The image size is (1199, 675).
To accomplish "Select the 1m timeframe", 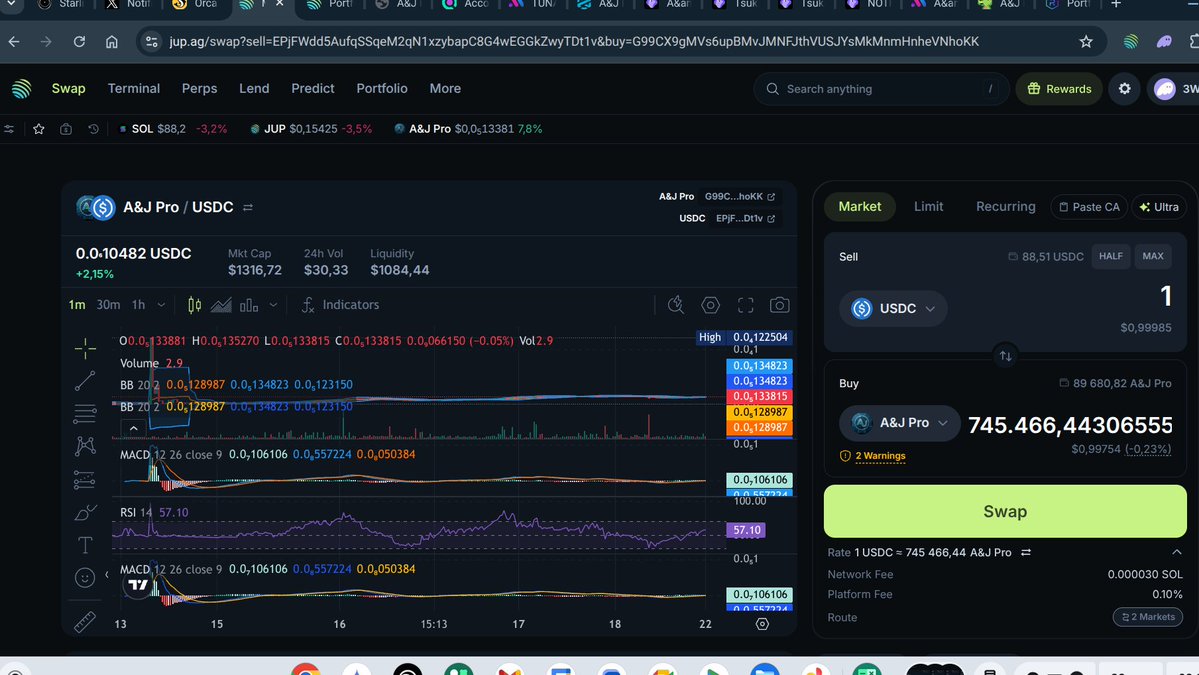I will 77,305.
